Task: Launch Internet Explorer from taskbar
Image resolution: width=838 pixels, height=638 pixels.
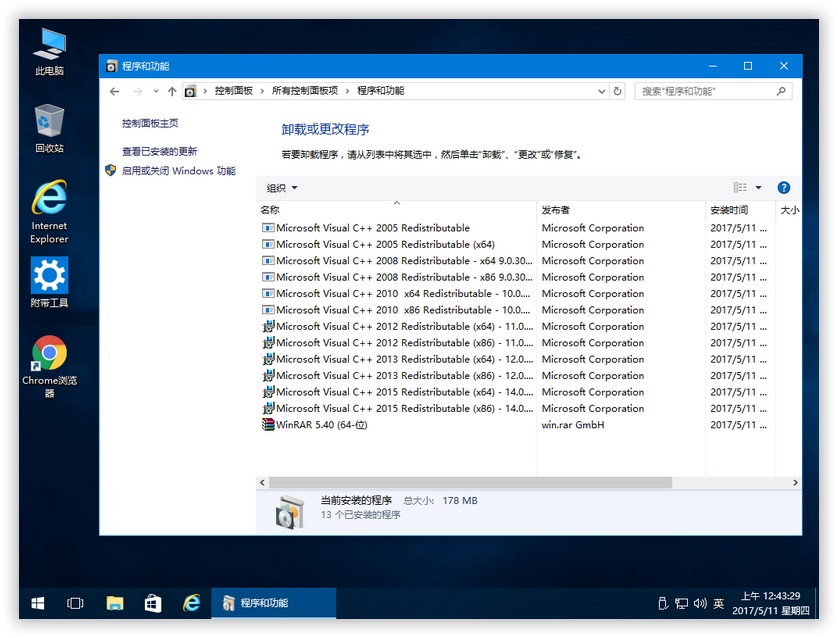Action: 191,603
